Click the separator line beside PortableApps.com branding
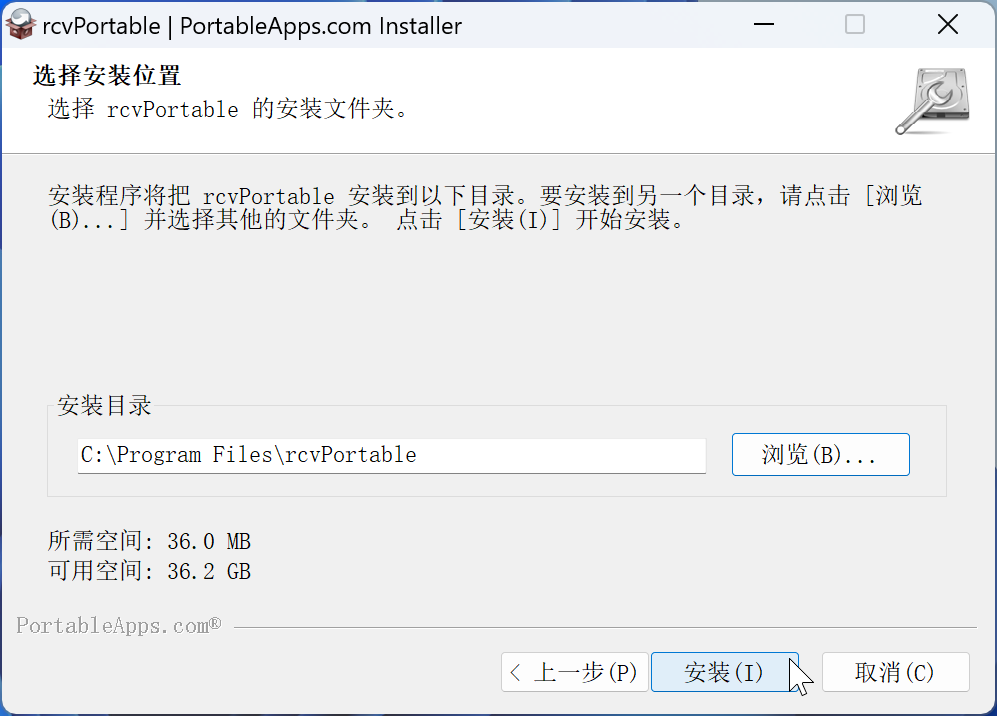Screen dimensions: 997x716 pos(600,628)
